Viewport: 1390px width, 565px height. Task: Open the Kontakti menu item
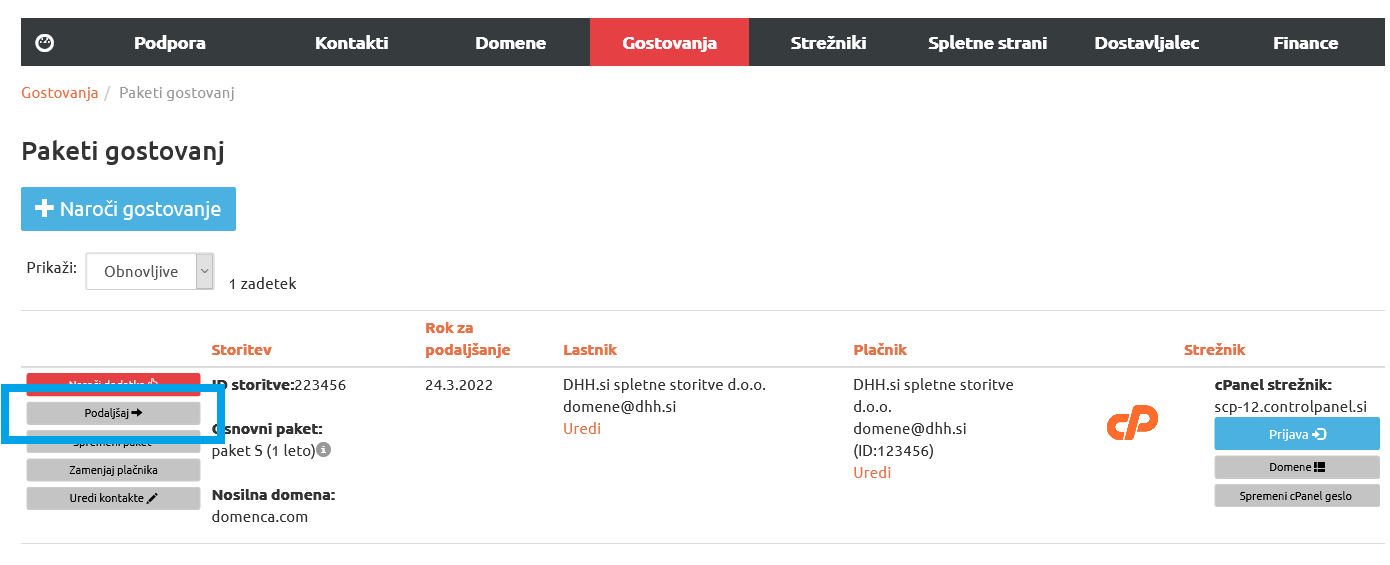pyautogui.click(x=351, y=43)
